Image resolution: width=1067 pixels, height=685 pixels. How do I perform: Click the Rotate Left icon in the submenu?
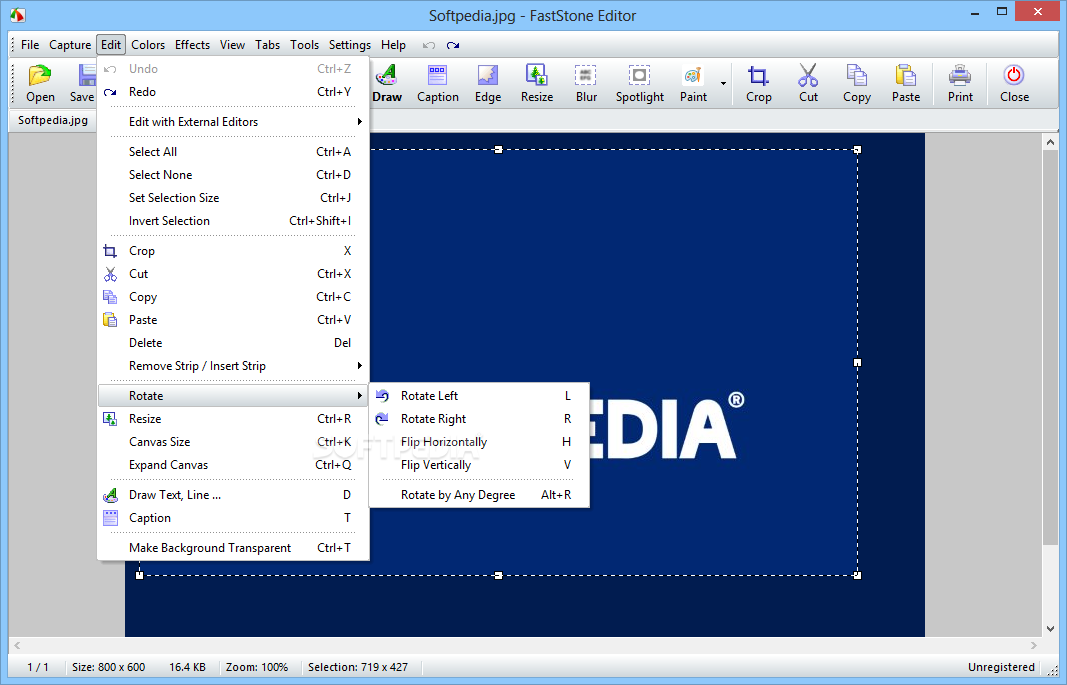[382, 396]
